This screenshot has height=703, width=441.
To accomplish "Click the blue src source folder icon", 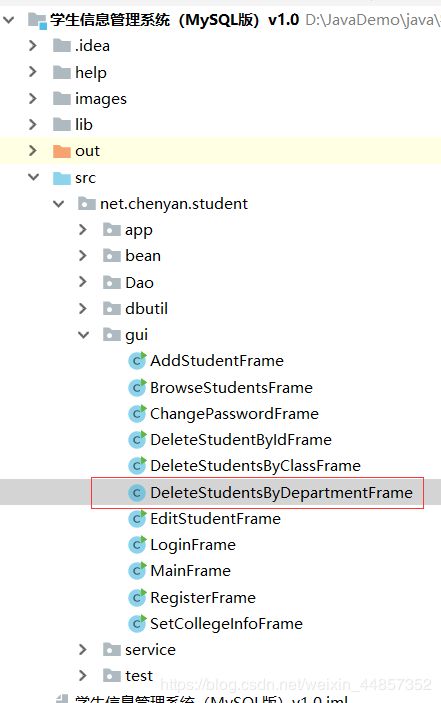I will pyautogui.click(x=62, y=178).
